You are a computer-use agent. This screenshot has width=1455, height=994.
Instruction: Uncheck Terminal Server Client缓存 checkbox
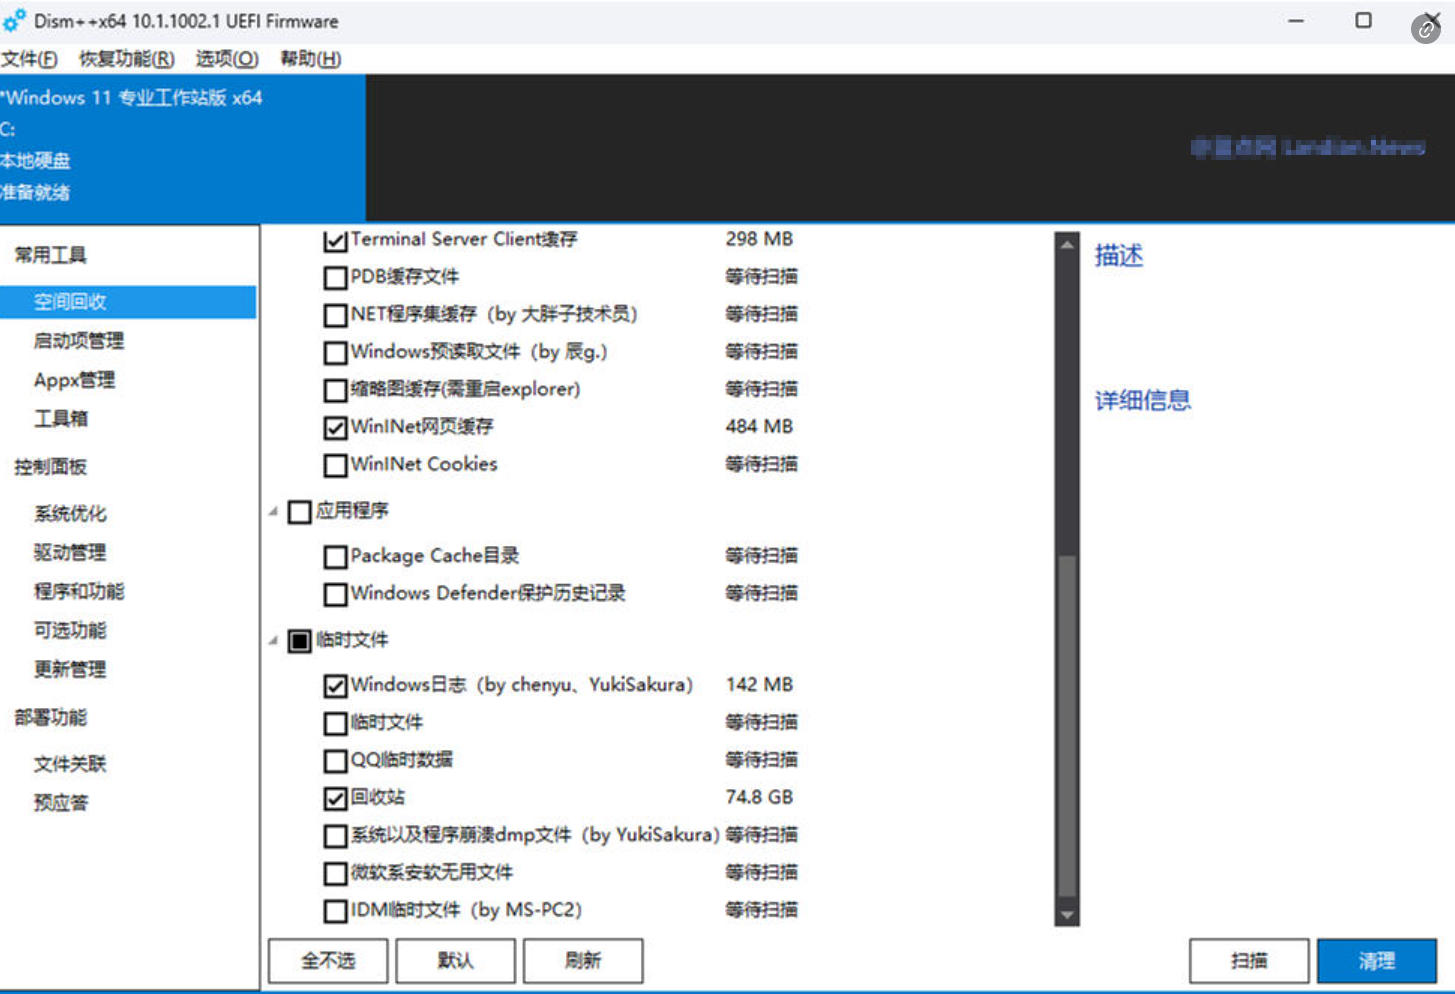(x=336, y=241)
